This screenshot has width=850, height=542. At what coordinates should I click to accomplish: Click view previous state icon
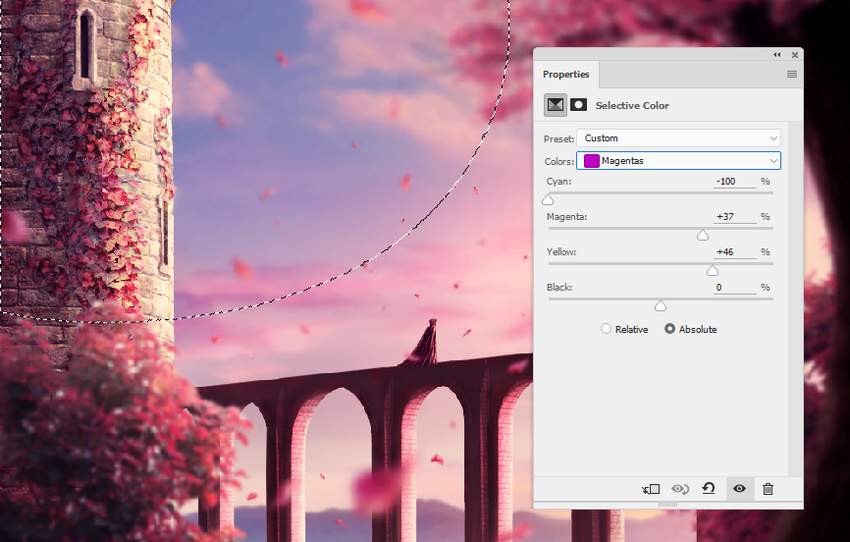680,489
